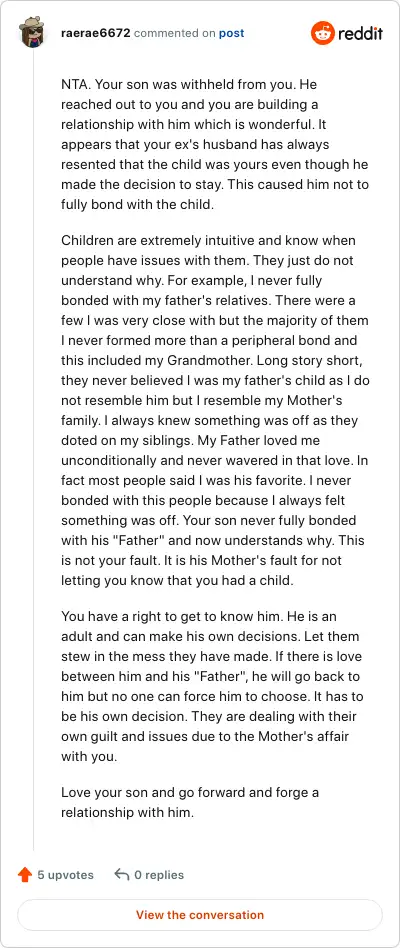Open the raerae6672 username profile link

pos(95,33)
